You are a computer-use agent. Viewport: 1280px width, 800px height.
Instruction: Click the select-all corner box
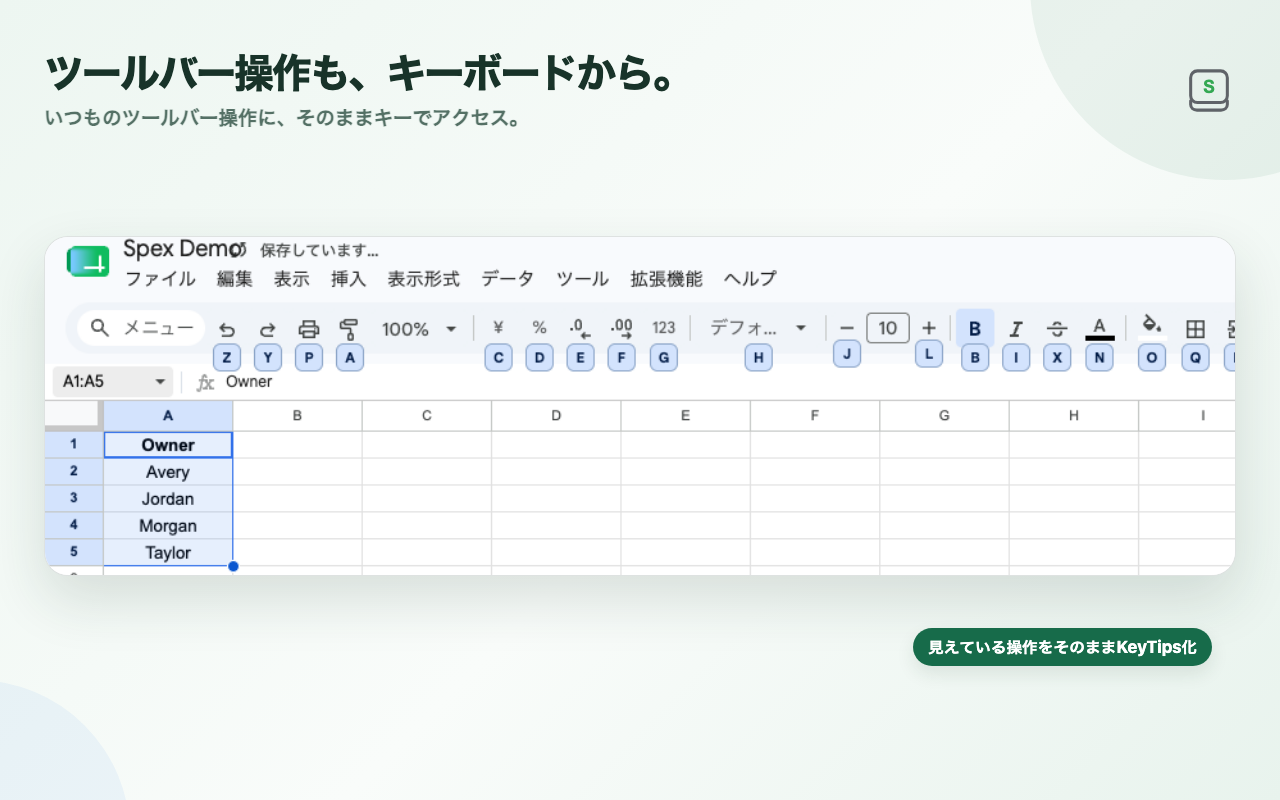tap(73, 415)
